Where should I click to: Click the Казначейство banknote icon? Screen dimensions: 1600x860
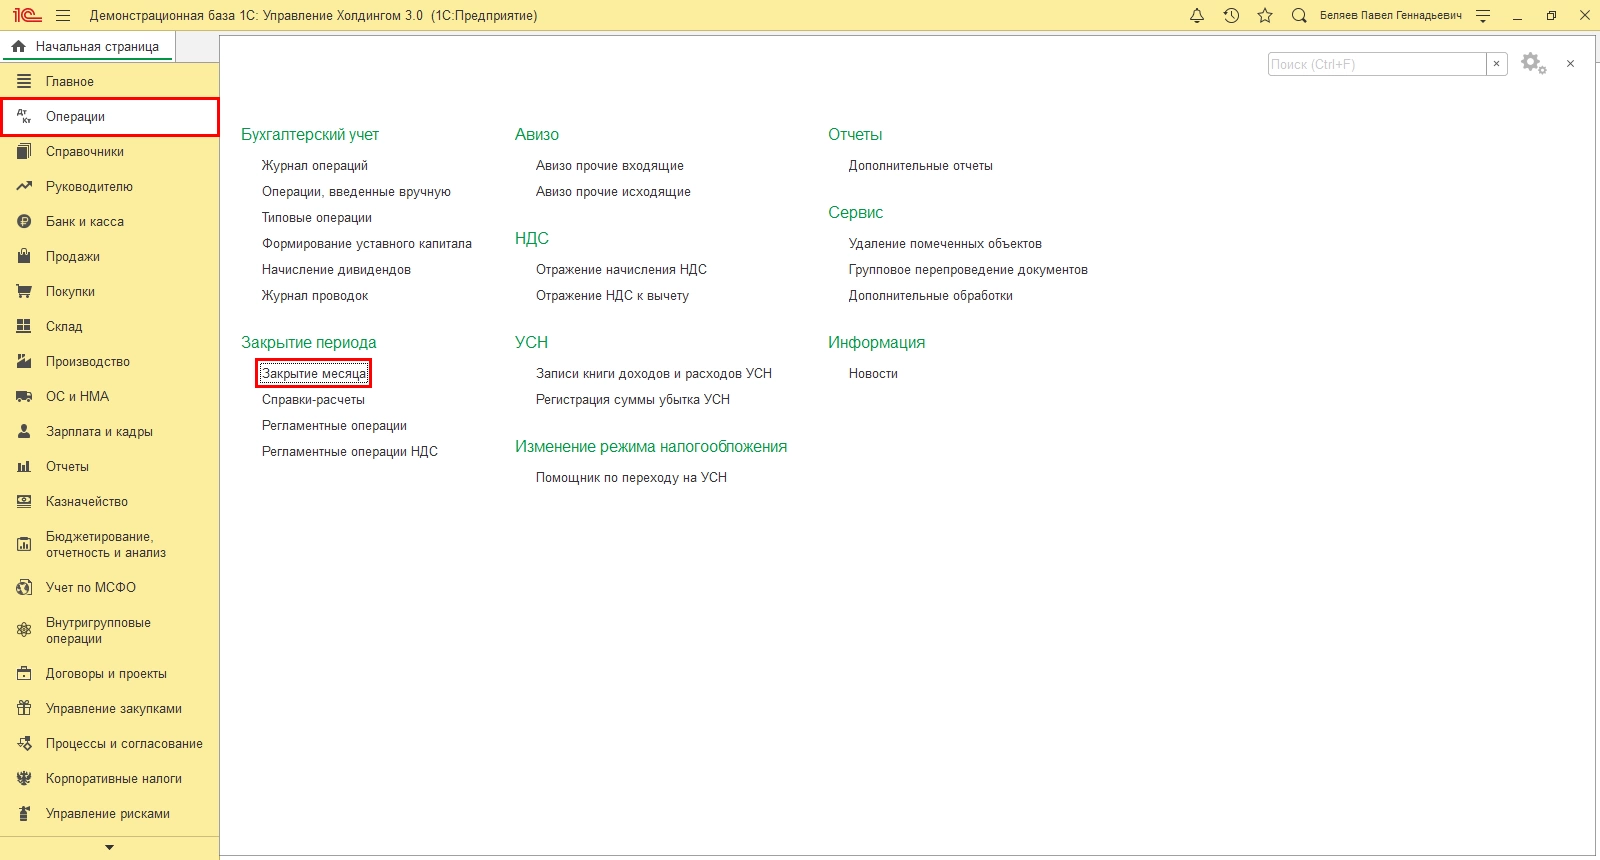point(24,502)
